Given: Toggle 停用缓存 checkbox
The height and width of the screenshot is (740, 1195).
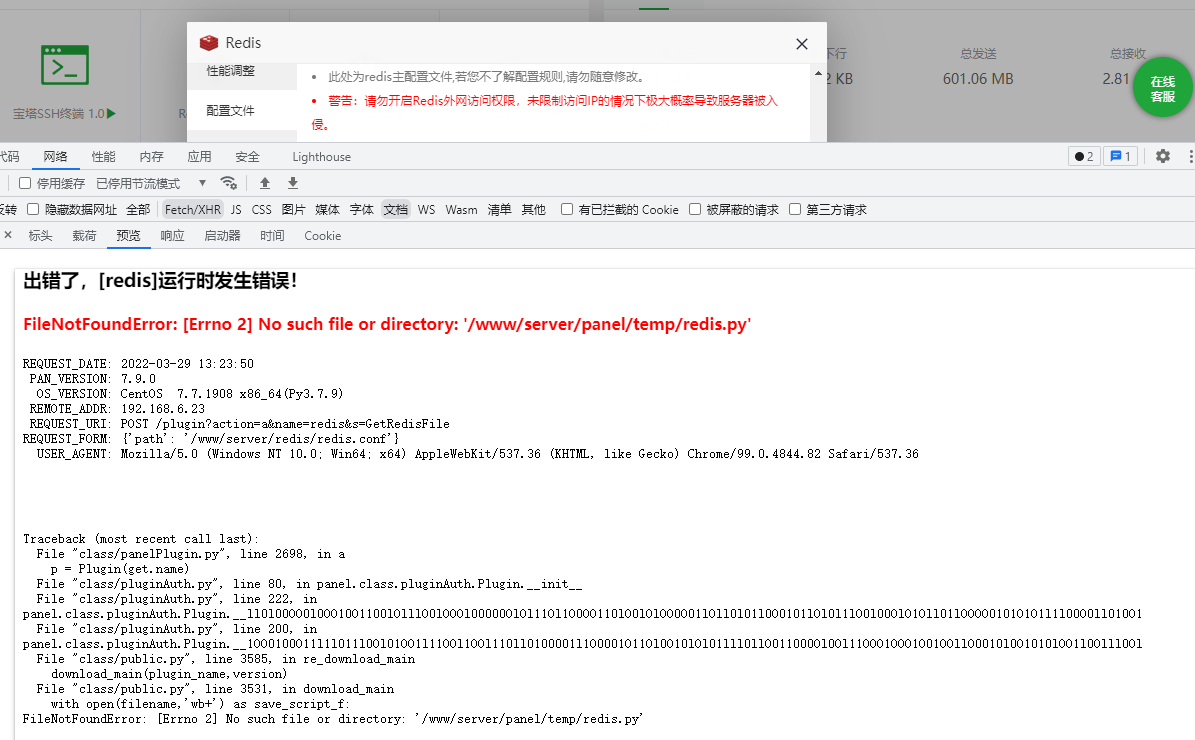Looking at the screenshot, I should [x=25, y=183].
